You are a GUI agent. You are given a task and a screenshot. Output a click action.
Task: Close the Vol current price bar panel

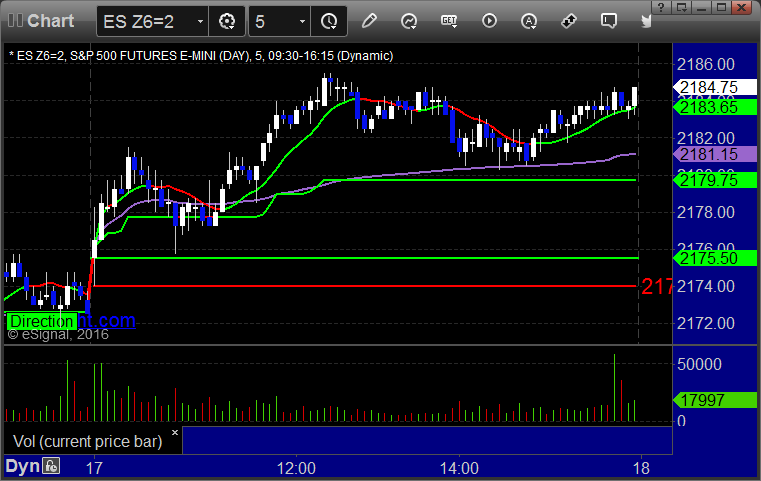coord(175,432)
